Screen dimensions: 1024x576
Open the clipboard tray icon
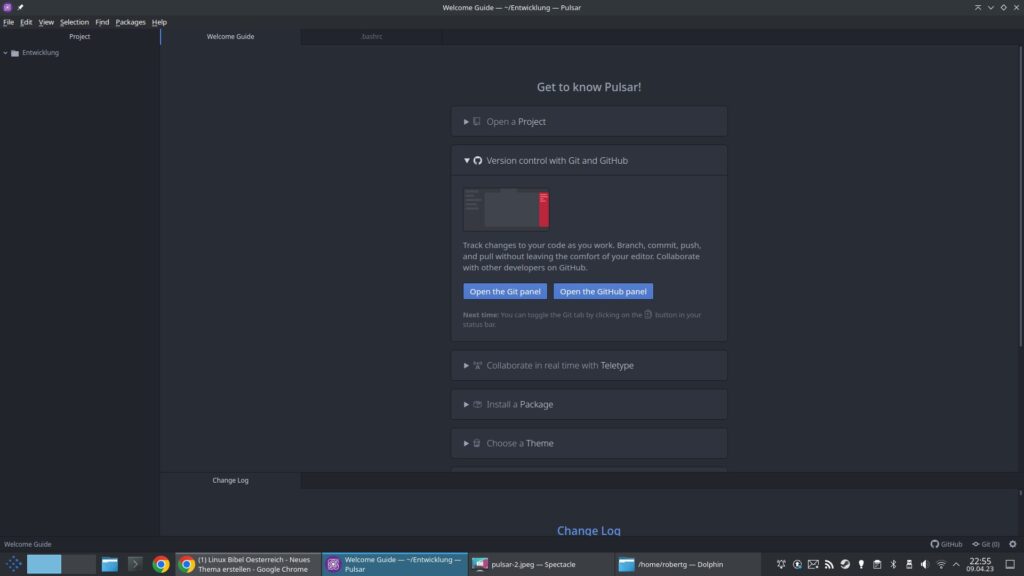877,564
